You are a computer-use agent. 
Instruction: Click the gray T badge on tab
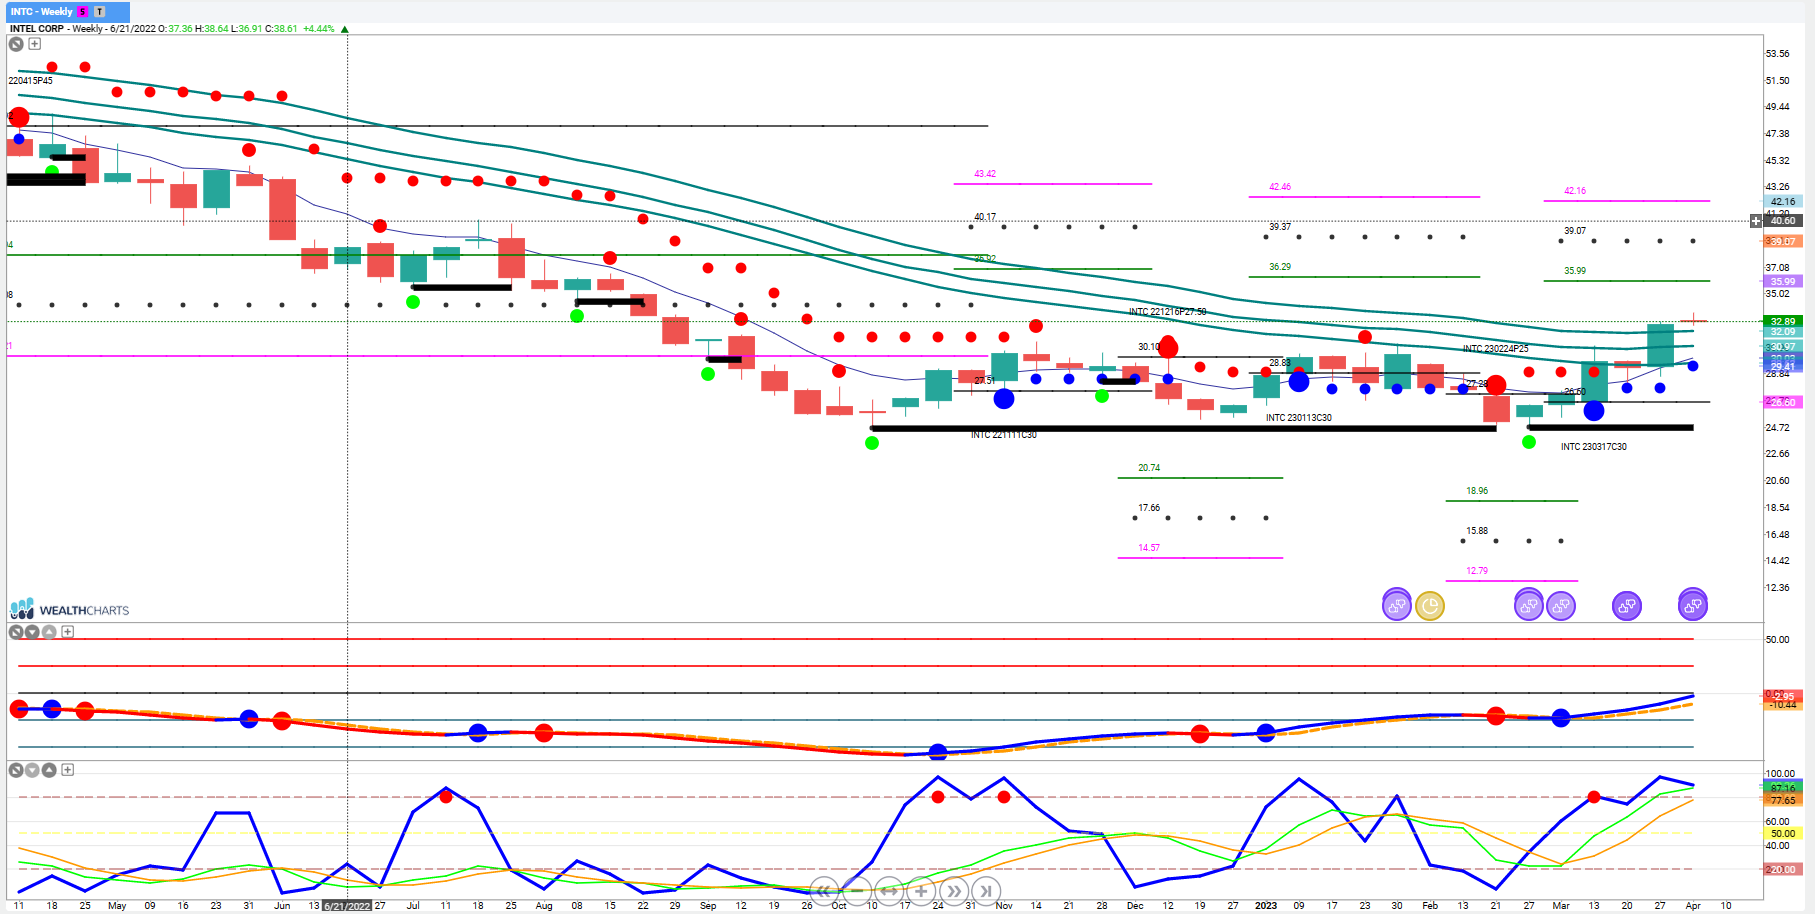point(99,11)
